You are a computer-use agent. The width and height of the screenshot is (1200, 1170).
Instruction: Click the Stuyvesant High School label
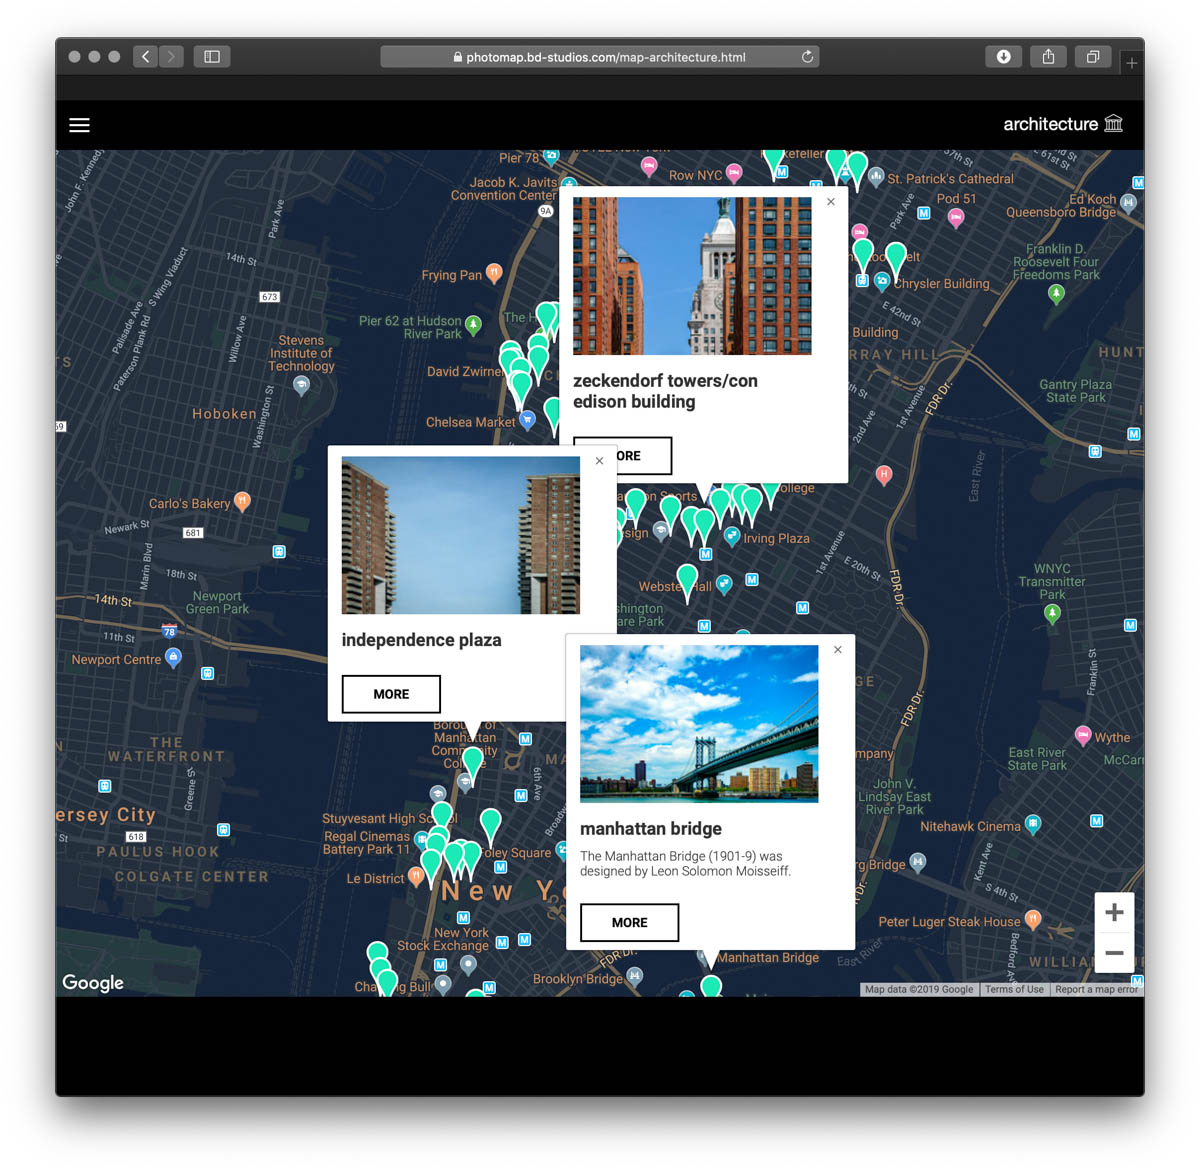click(390, 818)
